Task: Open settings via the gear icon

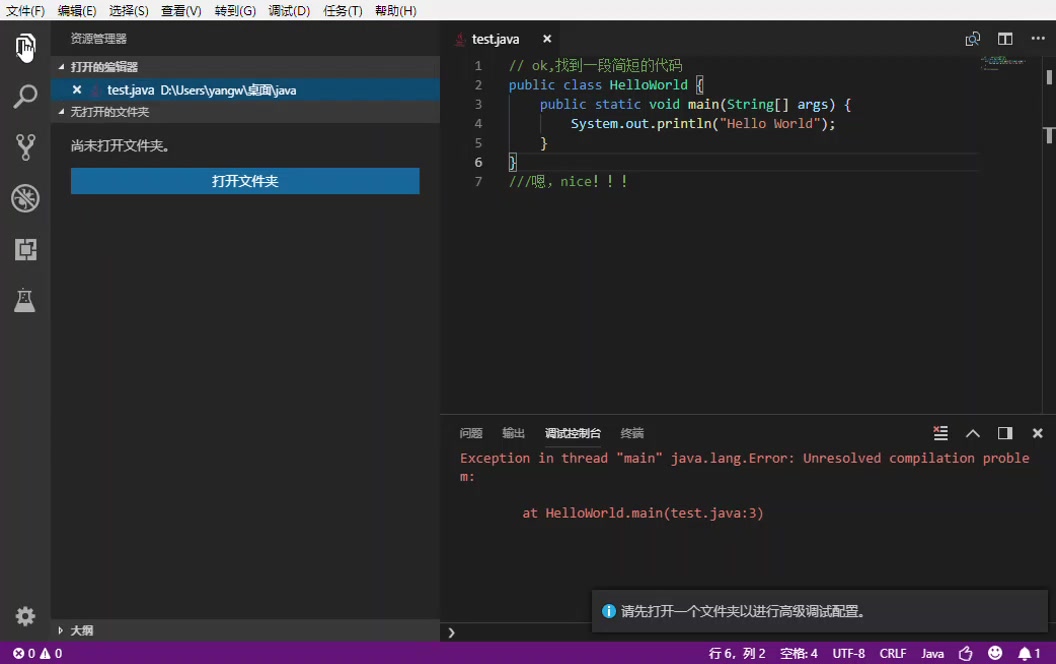Action: pyautogui.click(x=25, y=616)
